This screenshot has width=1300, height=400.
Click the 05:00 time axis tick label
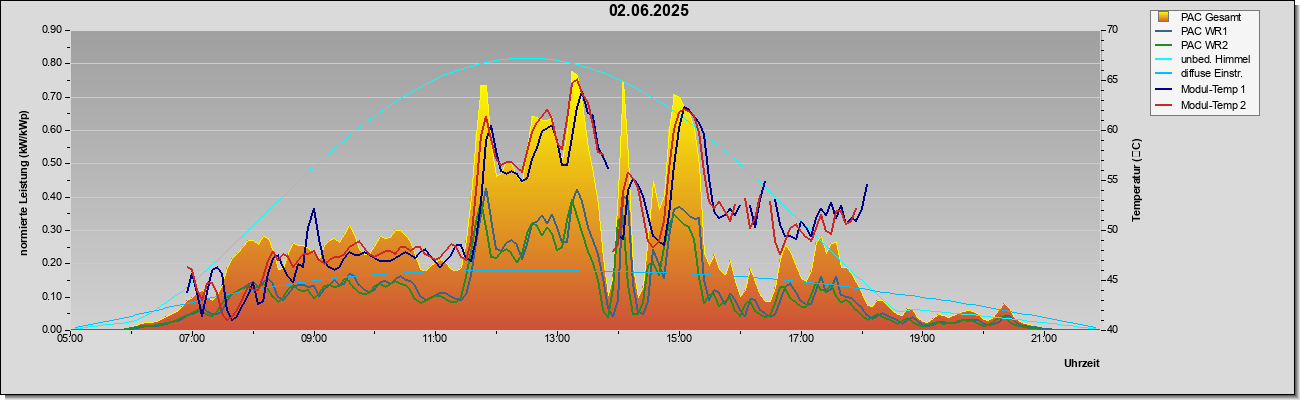(x=70, y=338)
